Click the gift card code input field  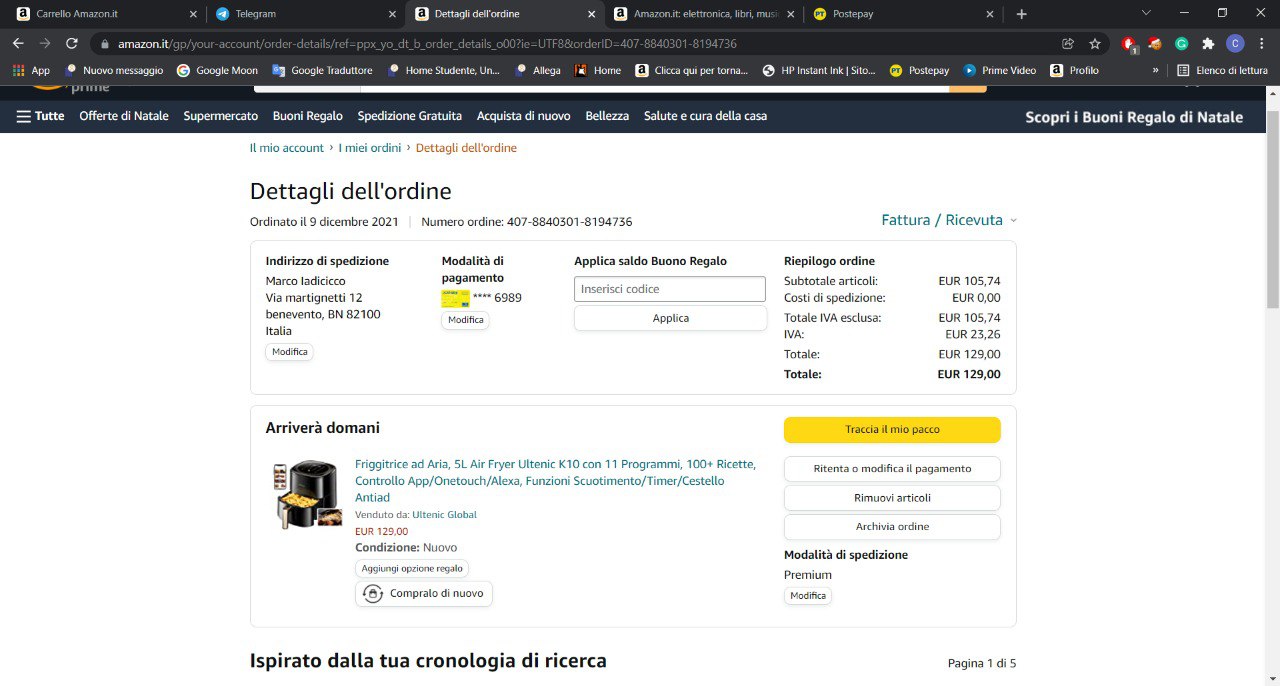click(670, 289)
